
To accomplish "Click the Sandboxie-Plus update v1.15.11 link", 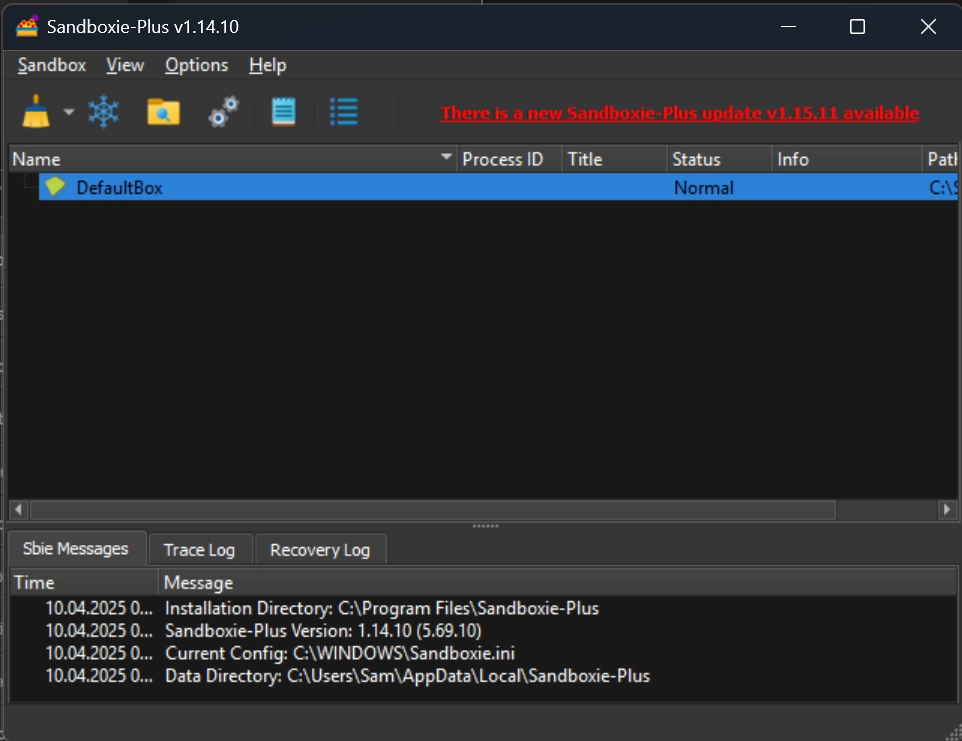I will click(x=679, y=113).
